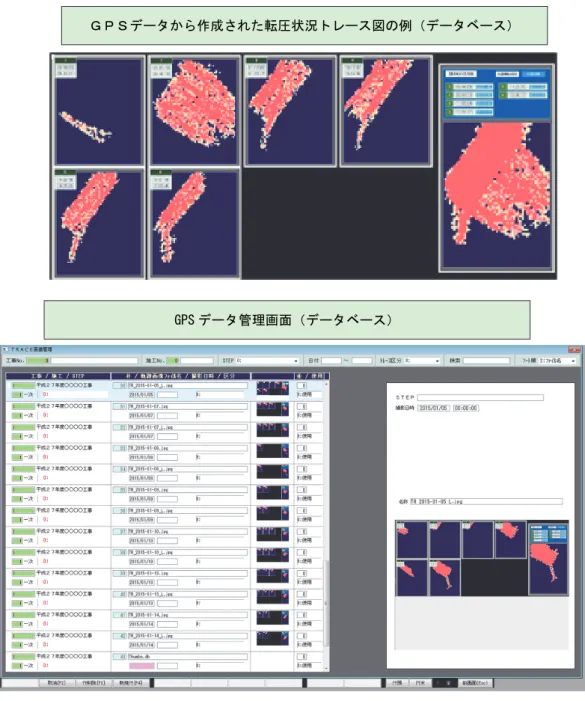Tick the 使用 checkbox for TR_2015-01-07.jpg
This screenshot has width=585, height=701.
[302, 406]
